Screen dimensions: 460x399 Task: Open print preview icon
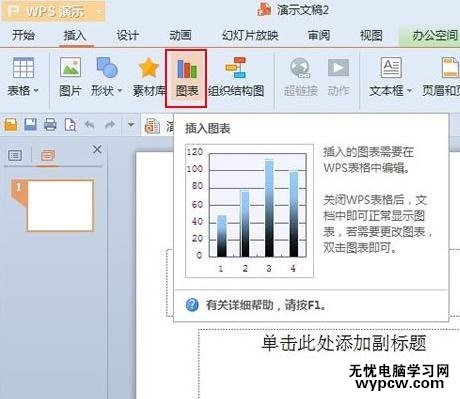pyautogui.click(x=70, y=125)
